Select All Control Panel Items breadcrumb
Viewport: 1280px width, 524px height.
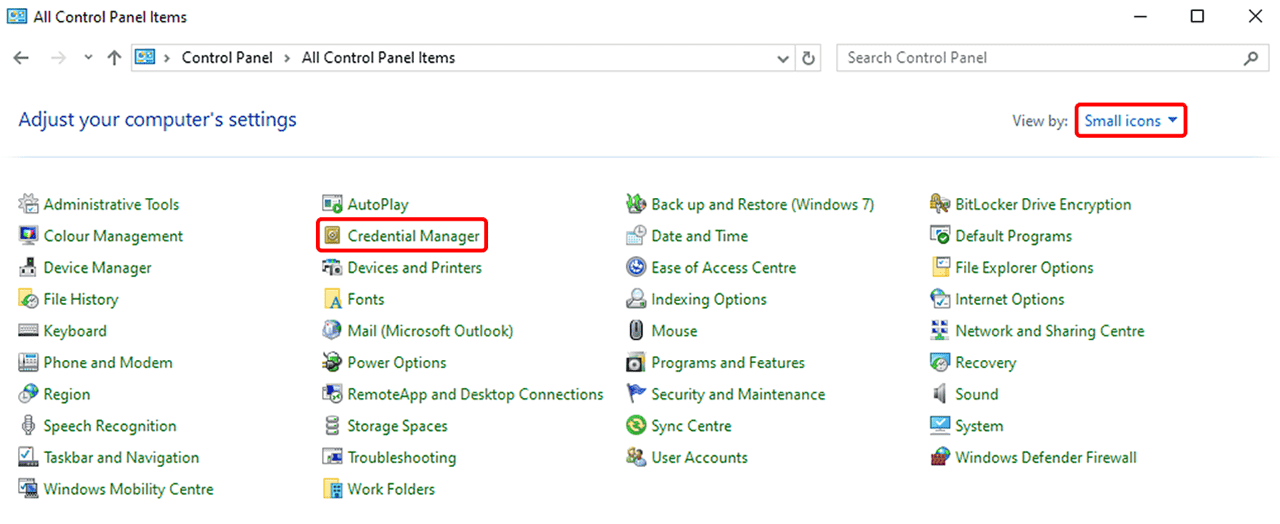point(378,58)
